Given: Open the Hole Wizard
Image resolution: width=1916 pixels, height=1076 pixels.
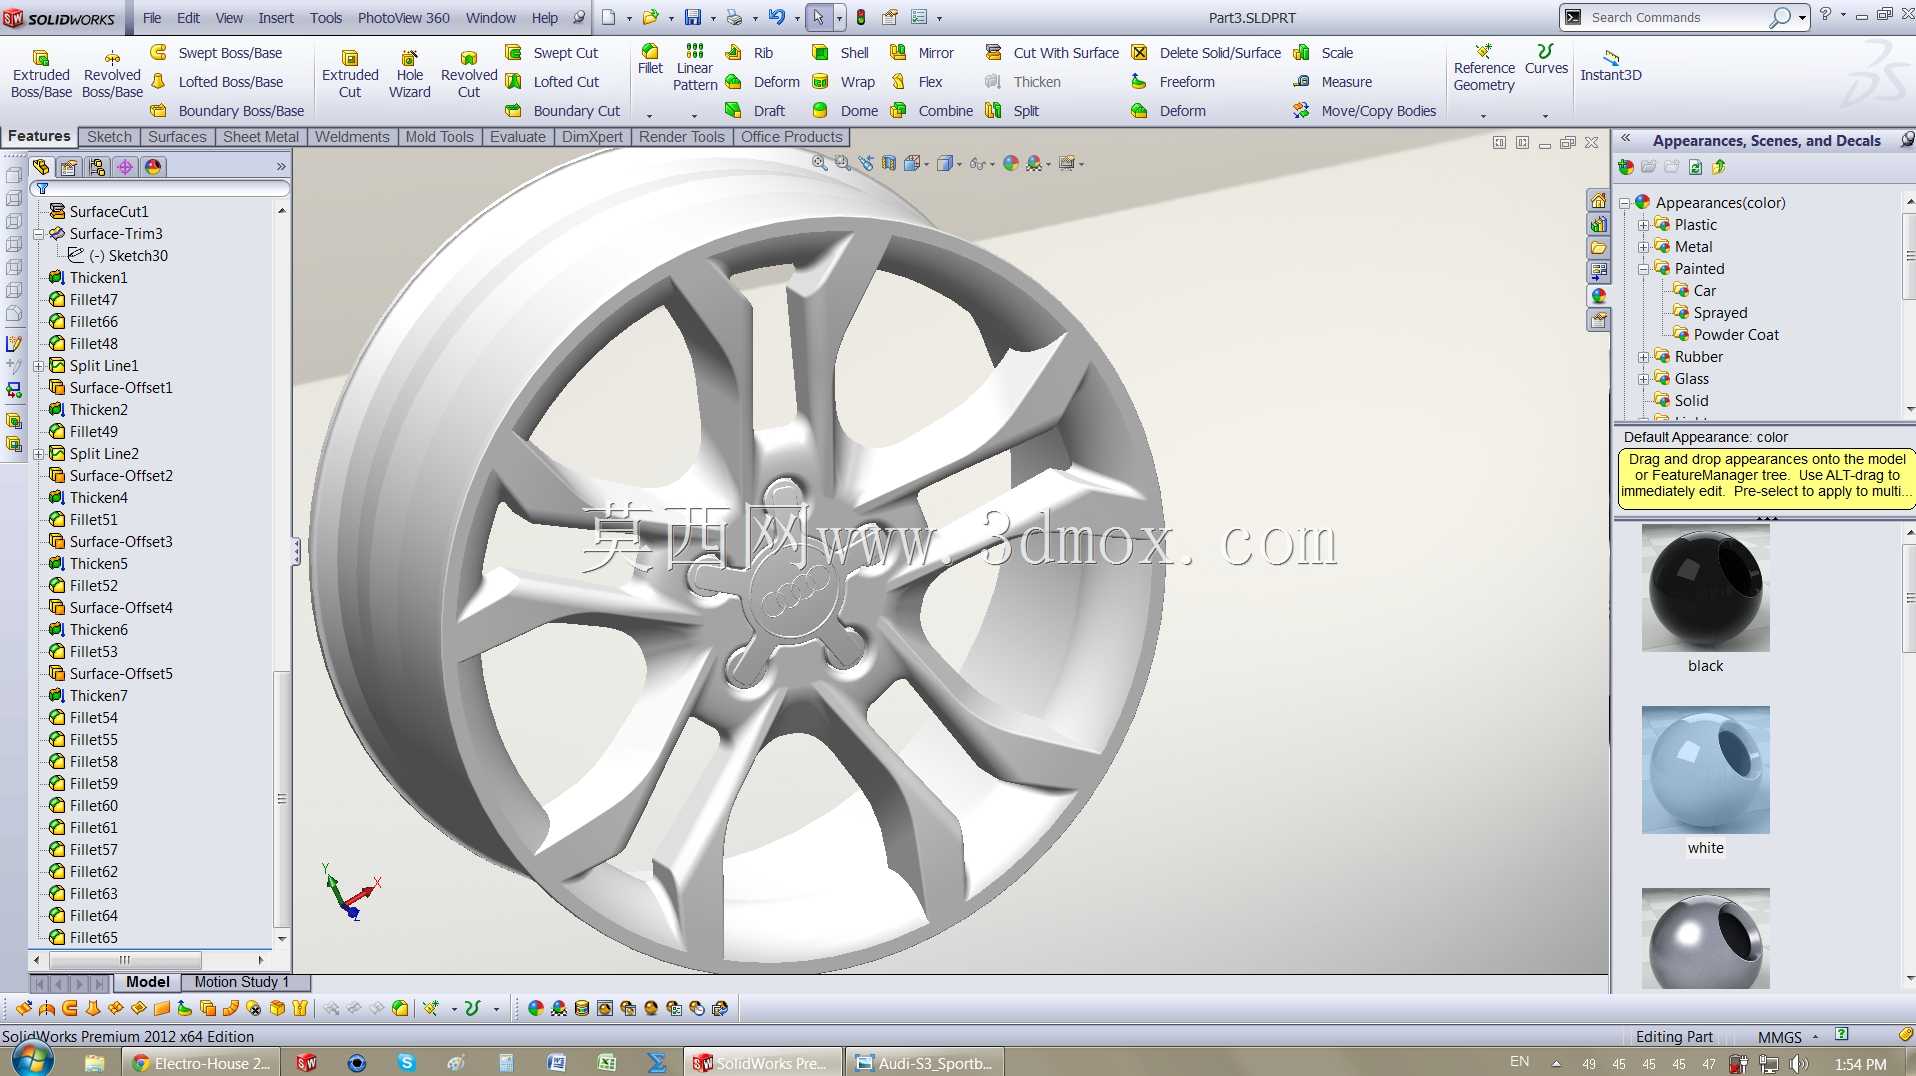Looking at the screenshot, I should point(410,74).
